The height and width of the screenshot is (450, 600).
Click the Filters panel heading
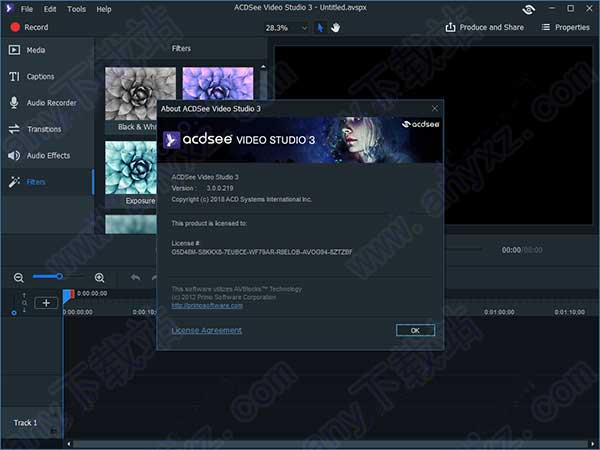point(181,49)
